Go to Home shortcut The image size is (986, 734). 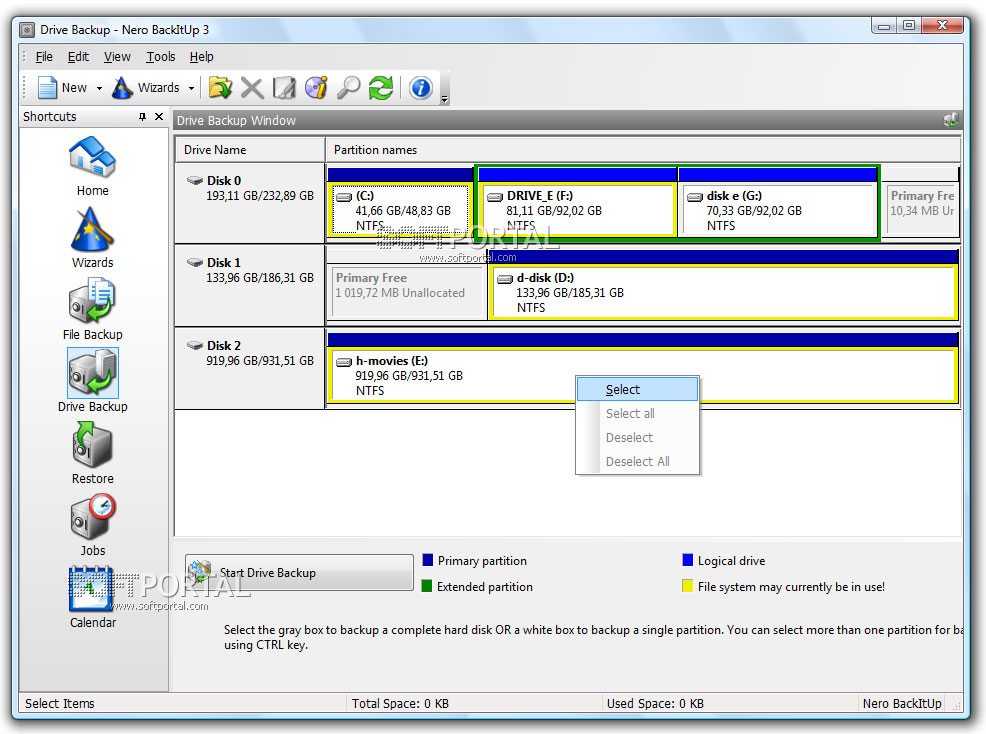click(x=92, y=166)
